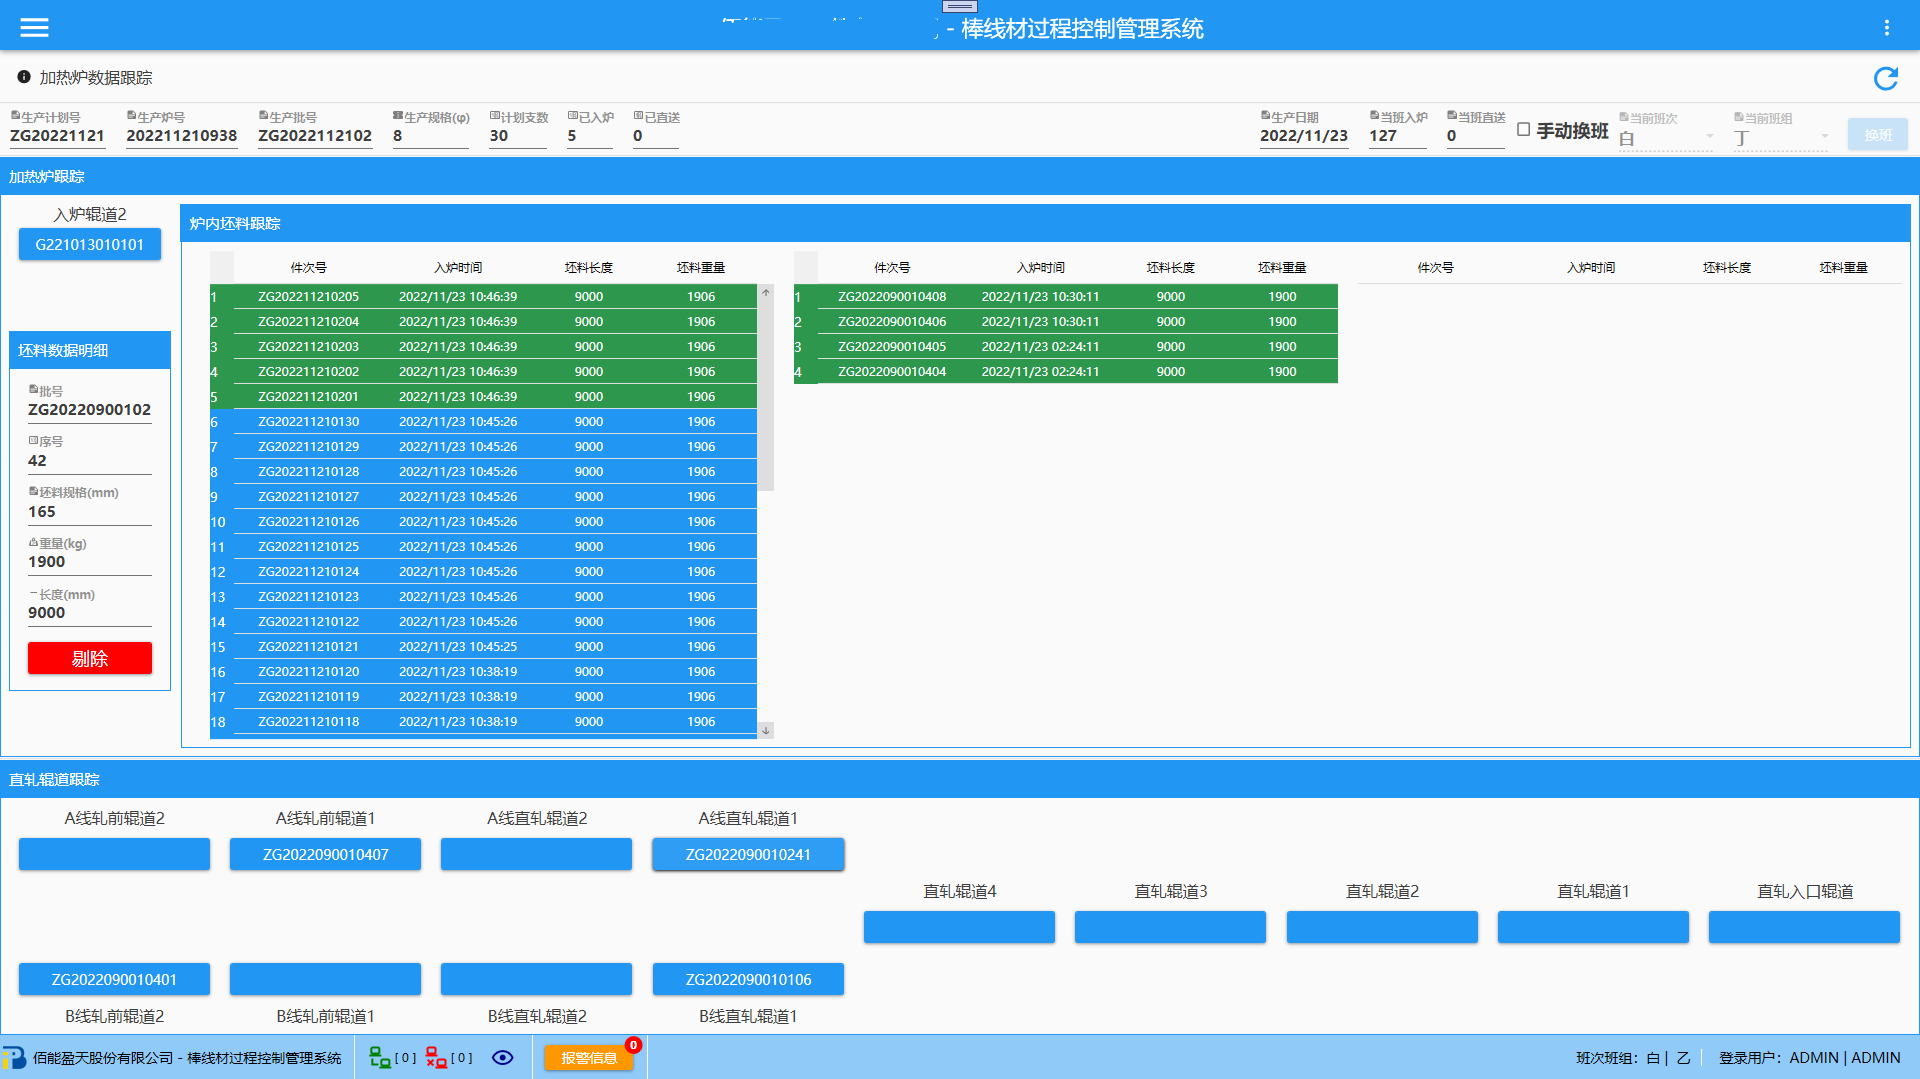Click the scroll-down arrow of billet table
Image resolution: width=1920 pixels, height=1079 pixels.
[x=766, y=730]
